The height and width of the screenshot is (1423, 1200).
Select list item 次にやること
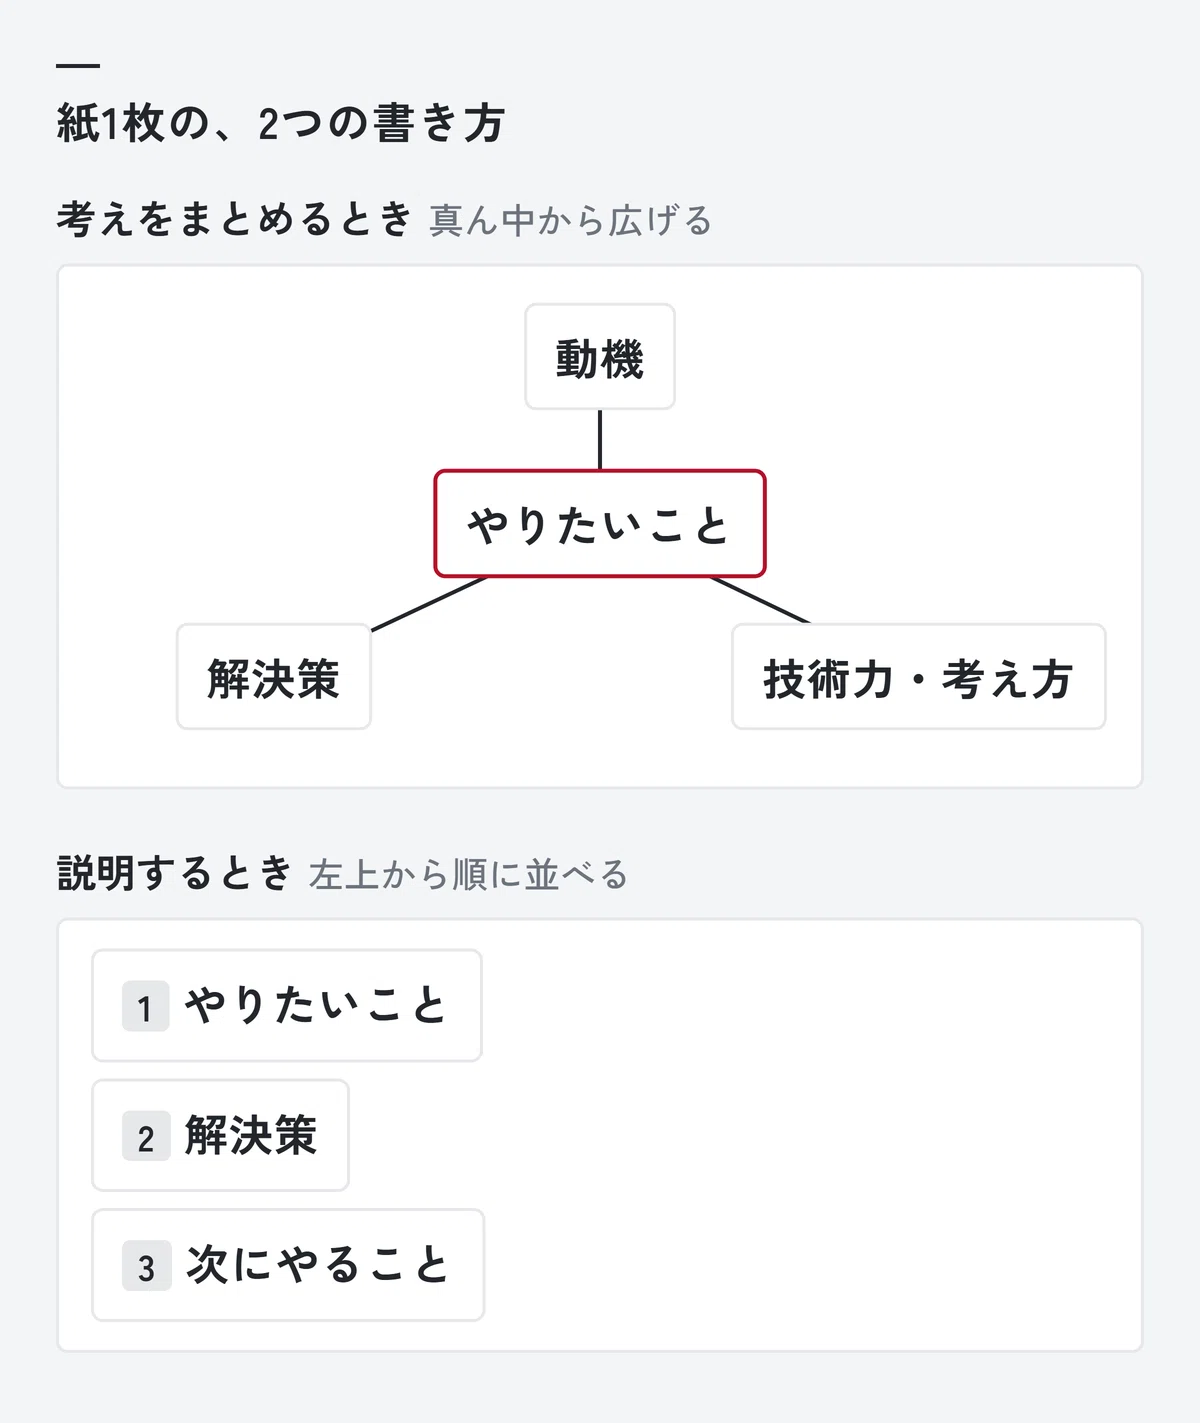tap(288, 1266)
